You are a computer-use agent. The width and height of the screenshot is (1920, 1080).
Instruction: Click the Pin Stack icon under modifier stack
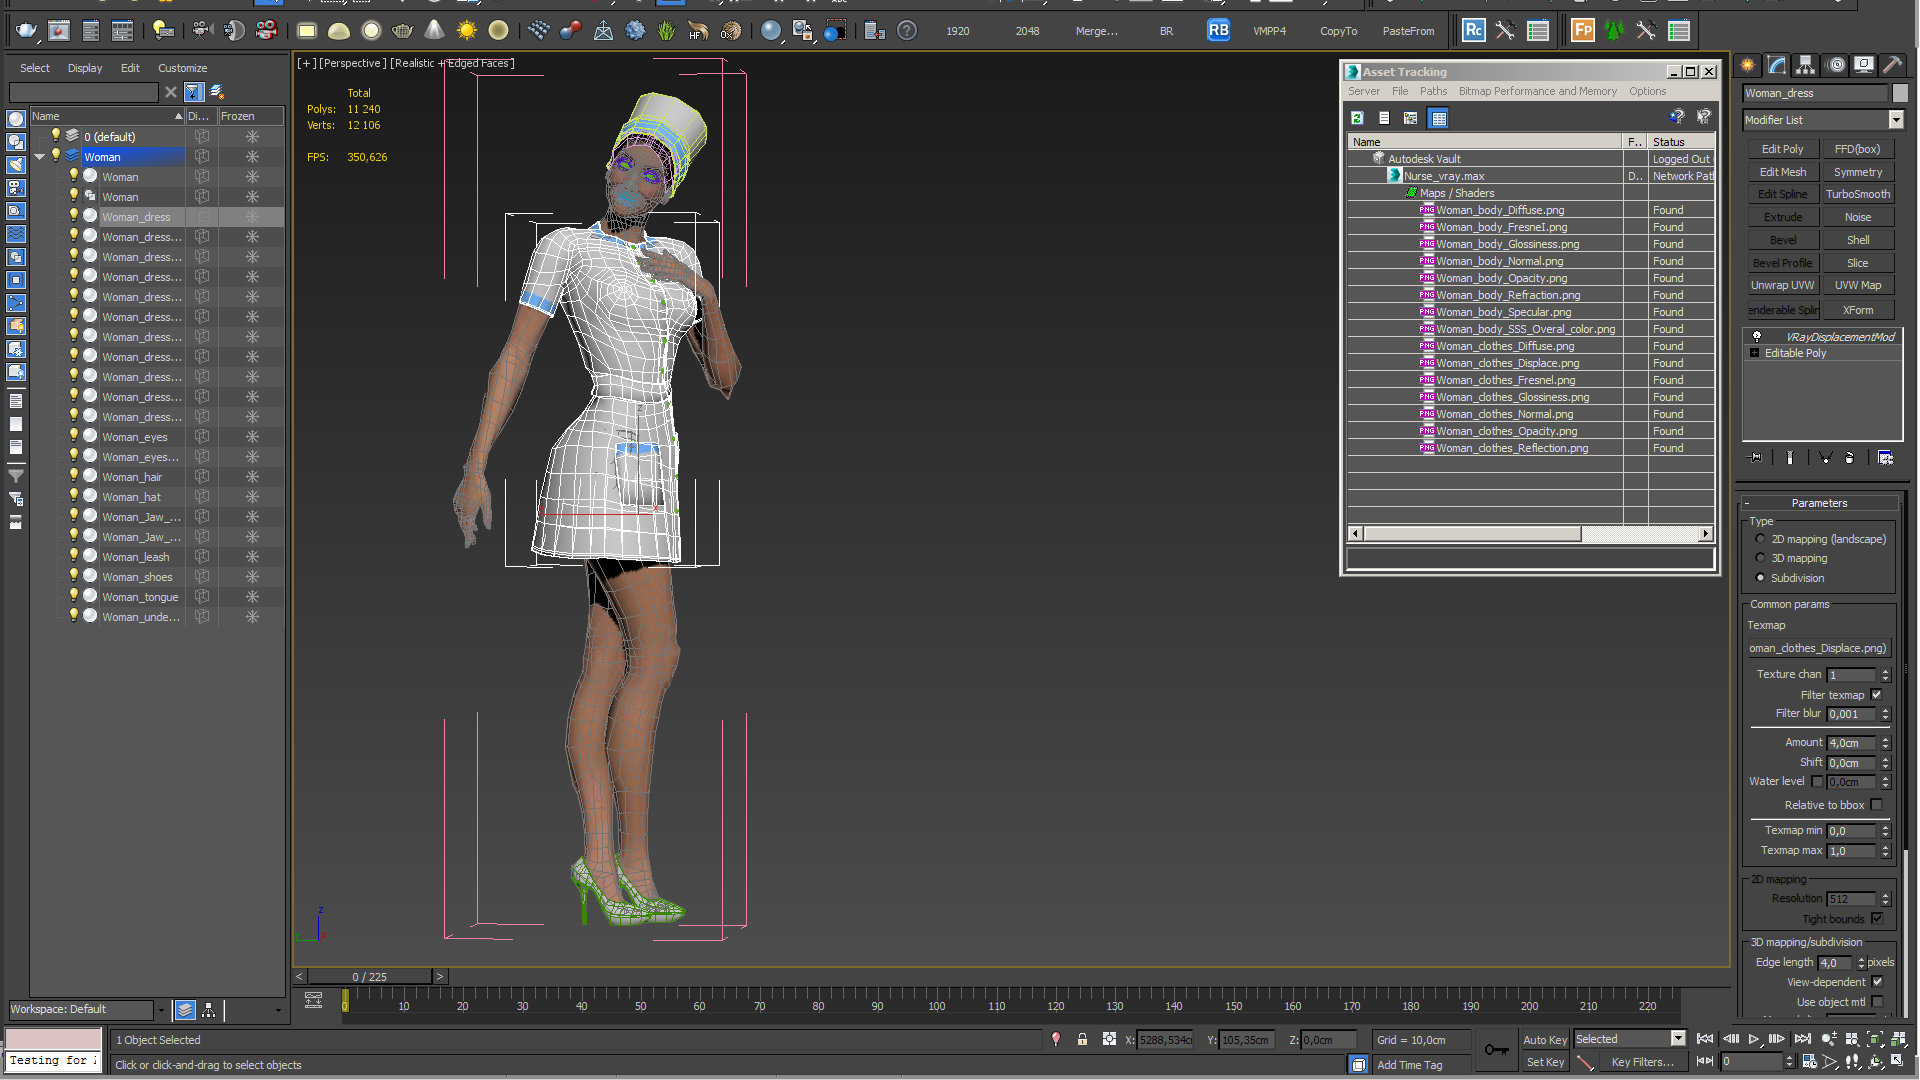[1755, 457]
